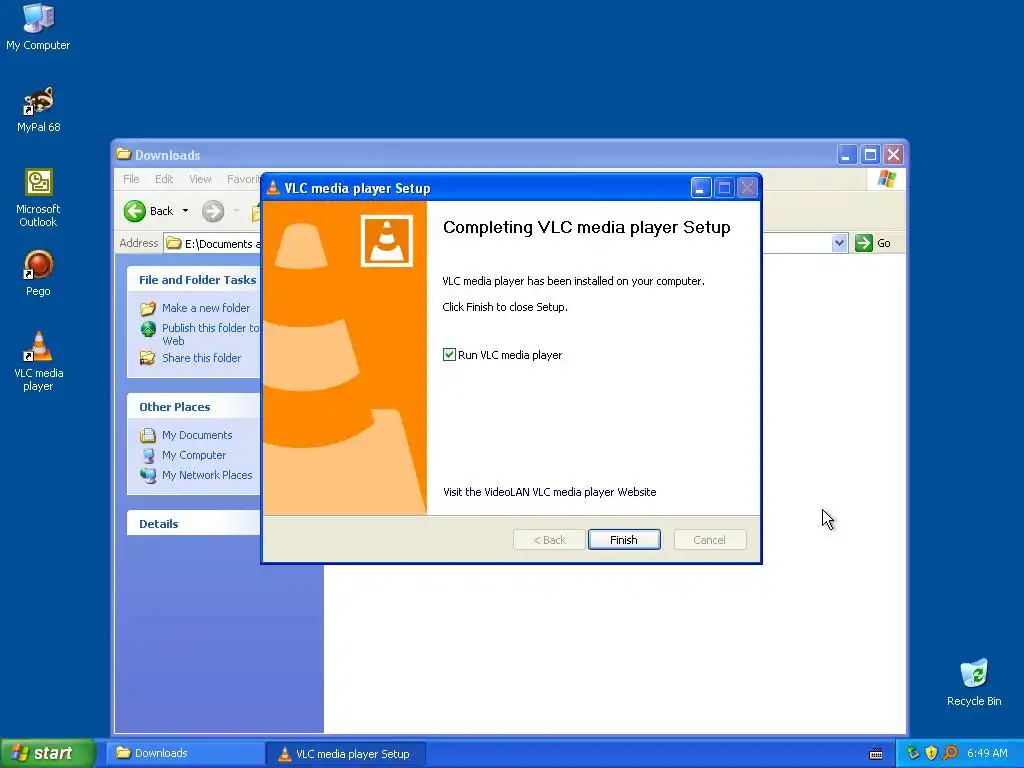The width and height of the screenshot is (1024, 768).
Task: Click the on-screen keyboard tray icon
Action: (876, 754)
